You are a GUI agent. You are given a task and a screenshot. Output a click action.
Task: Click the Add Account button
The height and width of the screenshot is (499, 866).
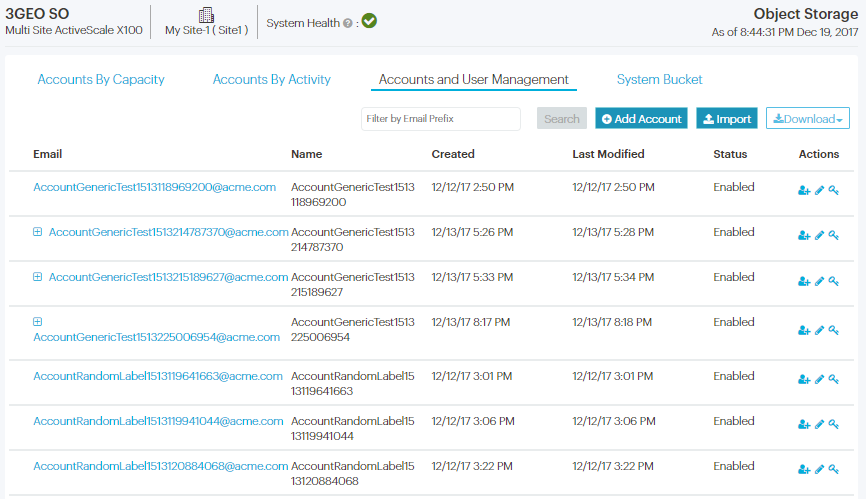(641, 119)
